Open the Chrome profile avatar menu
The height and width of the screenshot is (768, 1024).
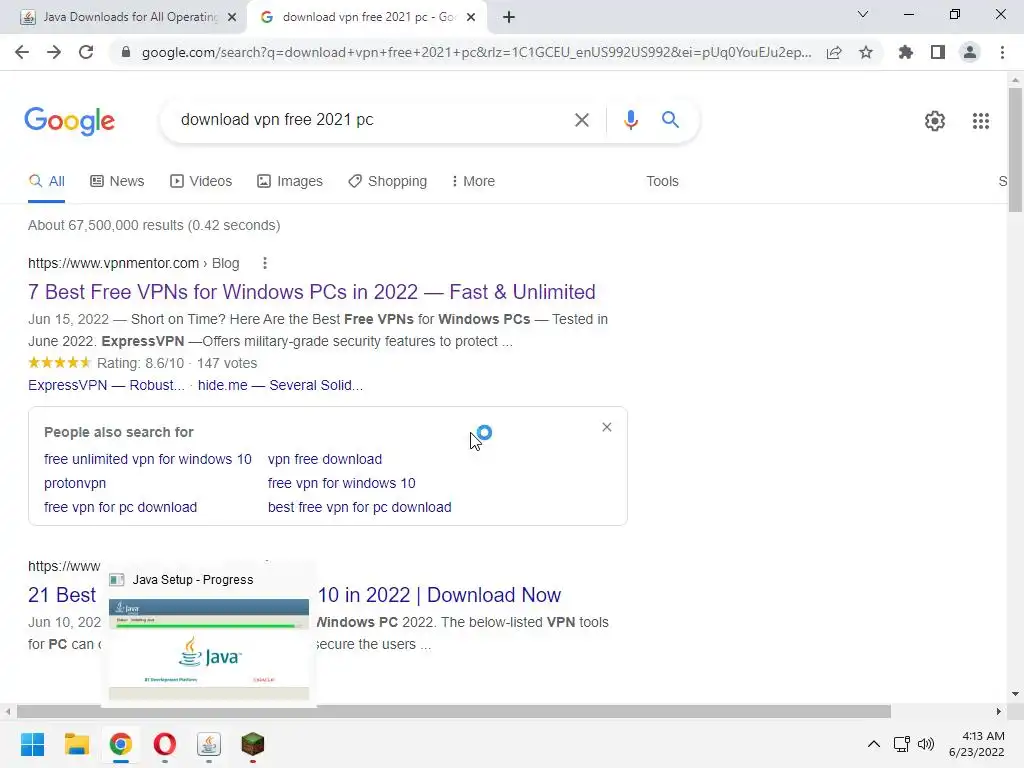(x=970, y=52)
